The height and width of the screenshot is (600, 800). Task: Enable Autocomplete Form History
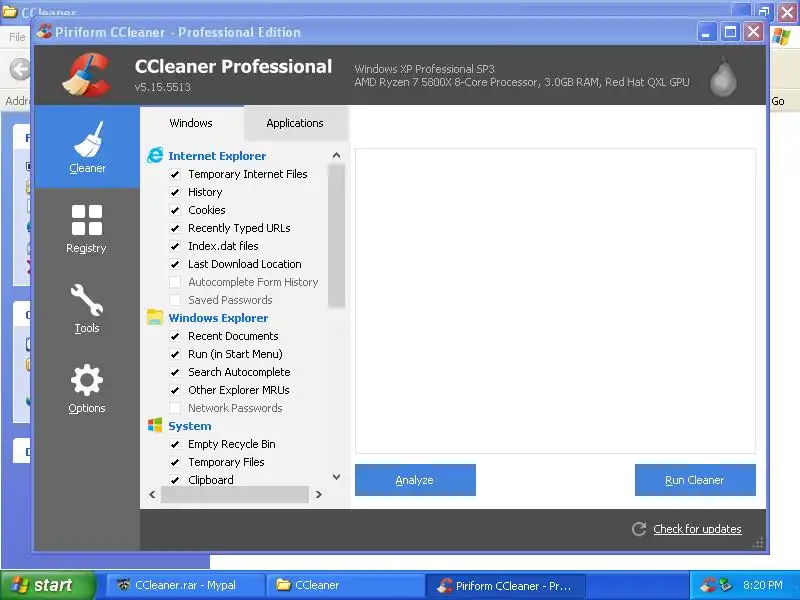175,282
